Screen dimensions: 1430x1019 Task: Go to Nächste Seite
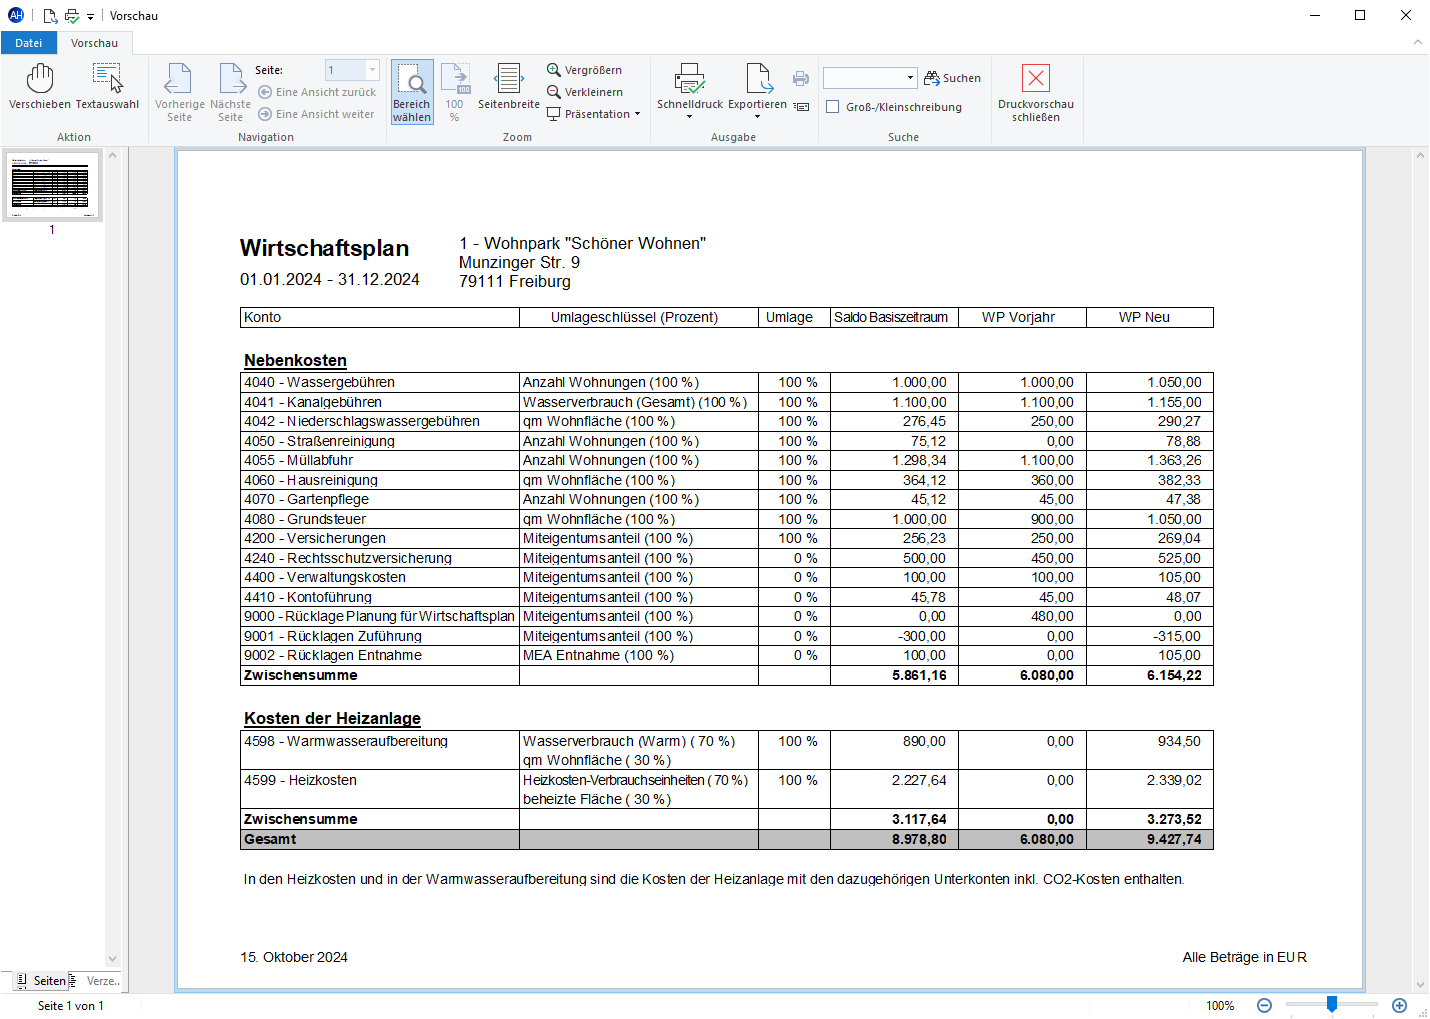(231, 92)
